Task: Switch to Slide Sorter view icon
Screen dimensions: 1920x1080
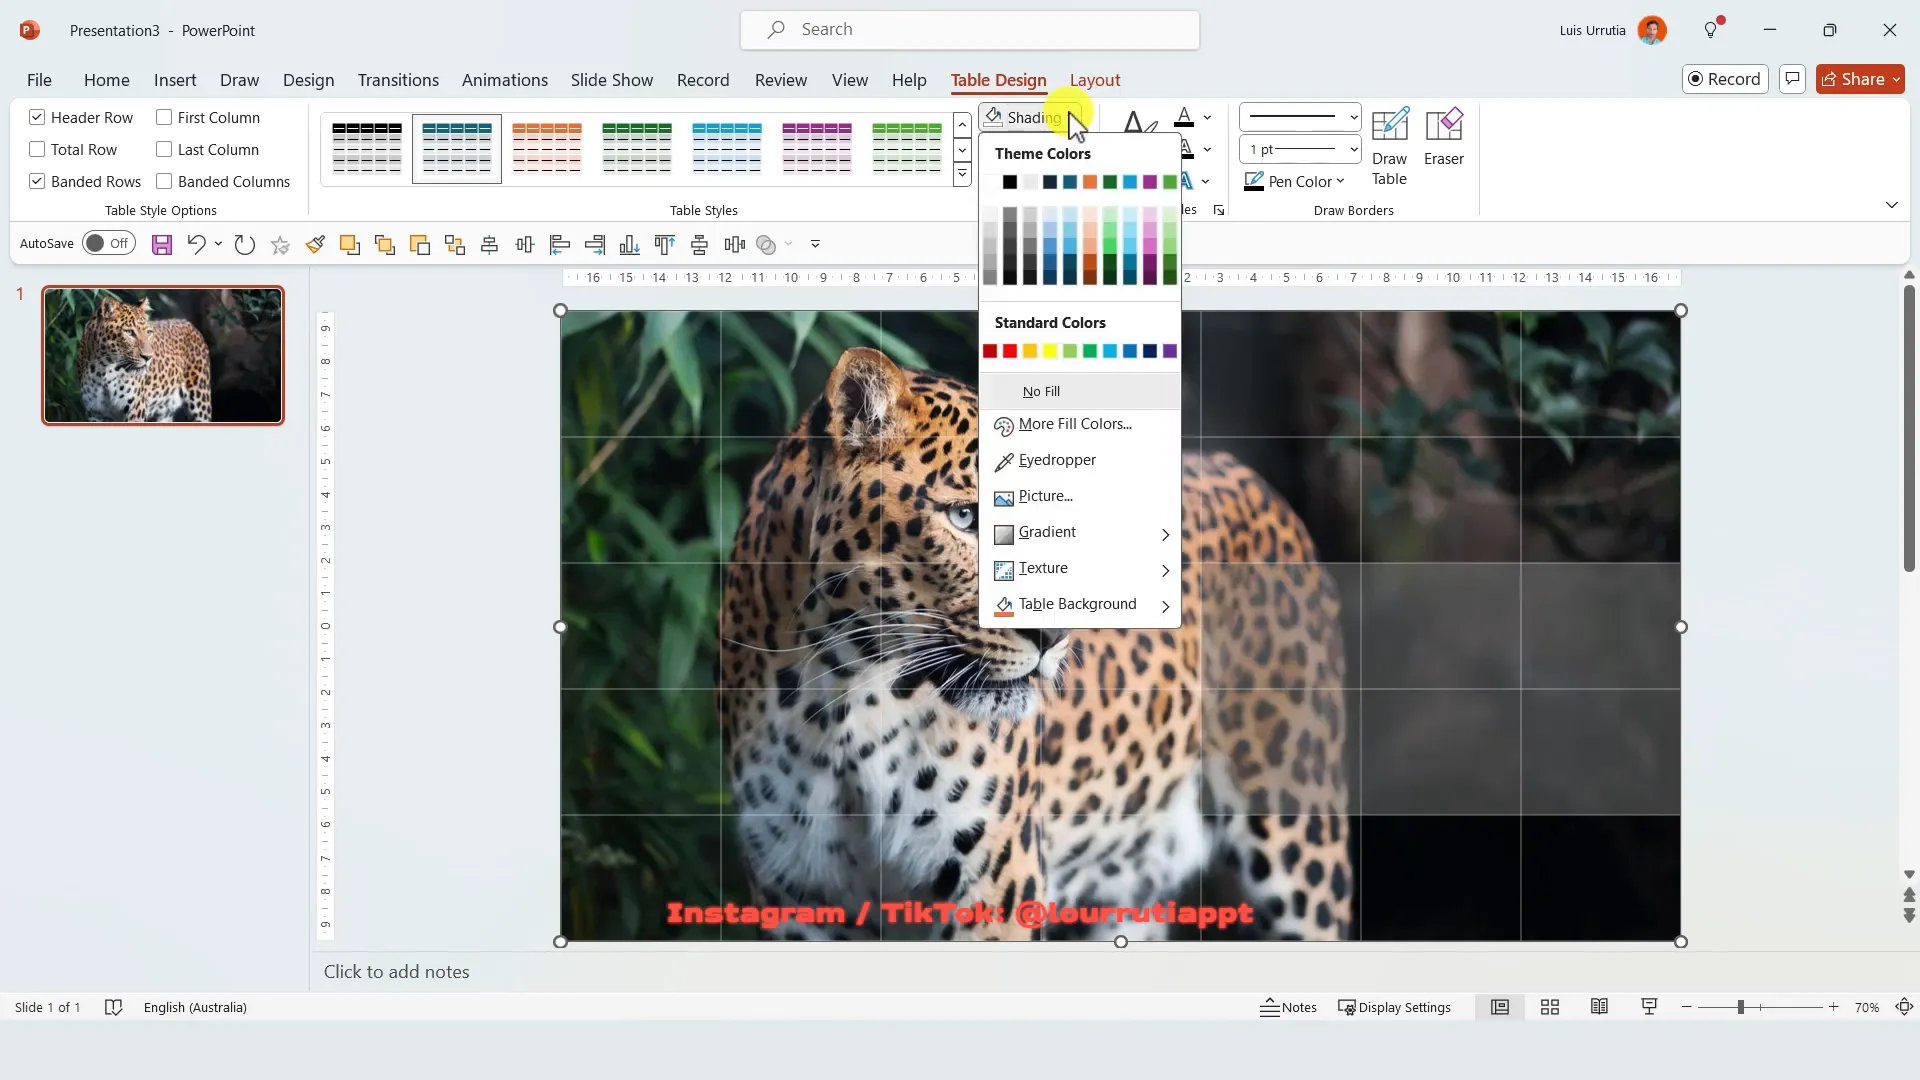Action: tap(1550, 1007)
